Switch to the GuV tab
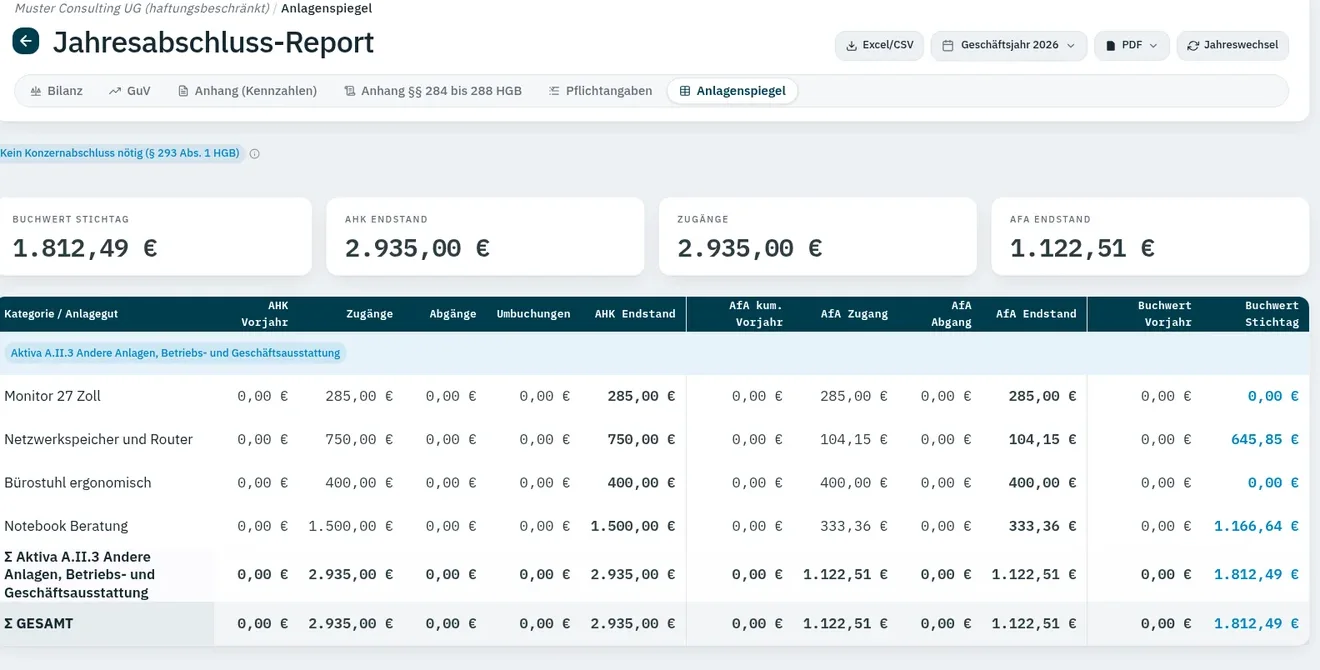The width and height of the screenshot is (1320, 670). pyautogui.click(x=130, y=91)
